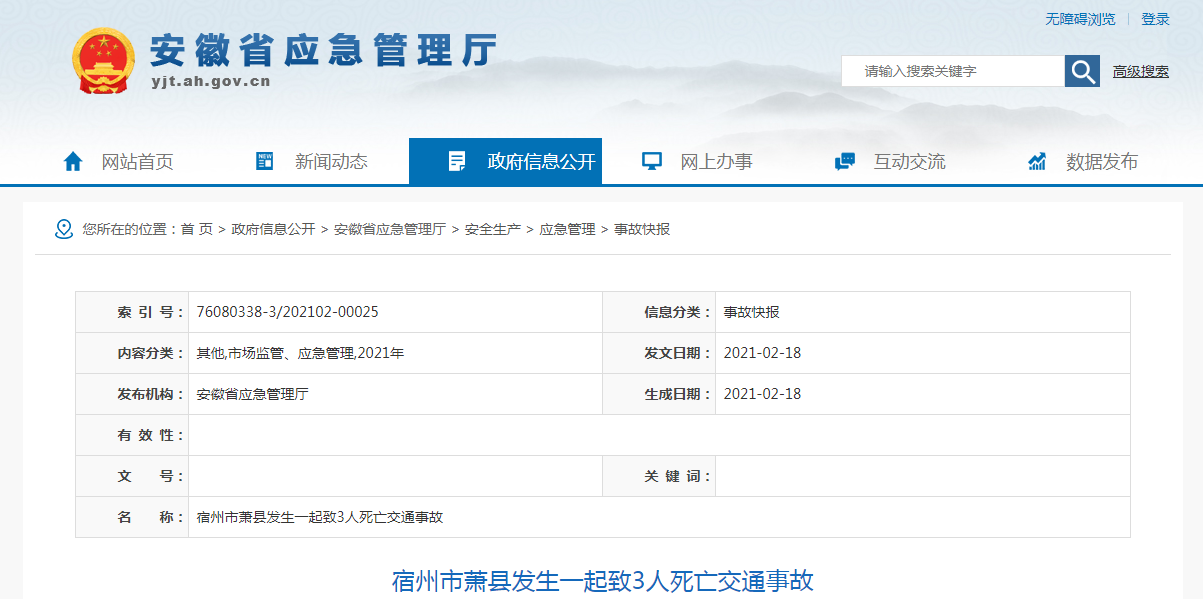Click the 文号 label cell
Image resolution: width=1203 pixels, height=599 pixels.
(x=132, y=476)
